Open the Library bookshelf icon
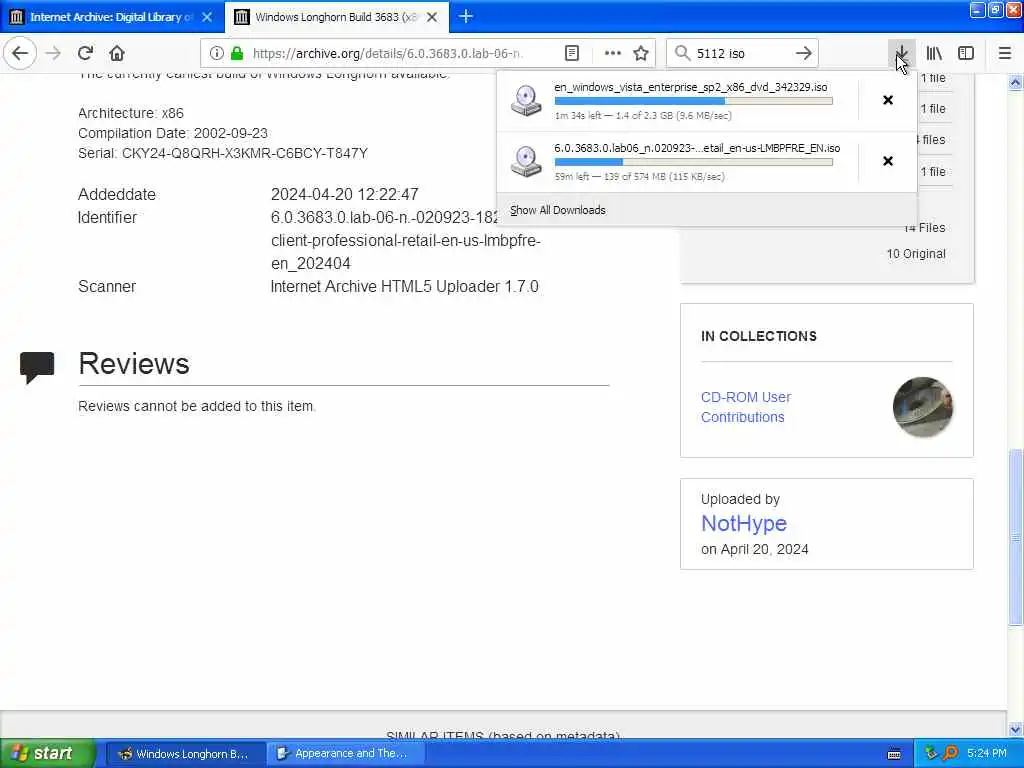The image size is (1024, 768). pyautogui.click(x=934, y=54)
